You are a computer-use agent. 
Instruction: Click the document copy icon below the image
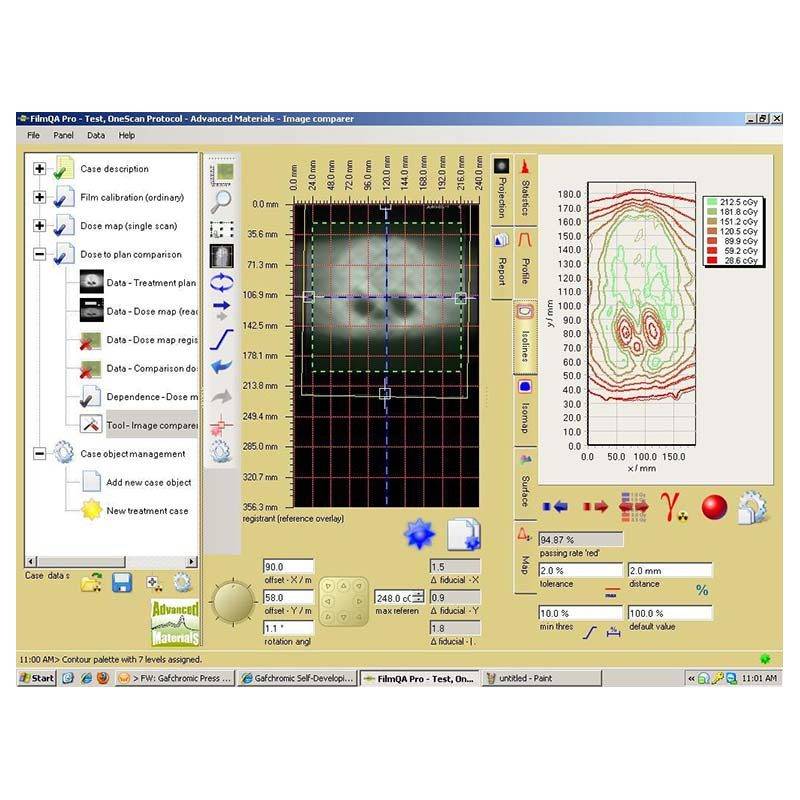point(463,534)
